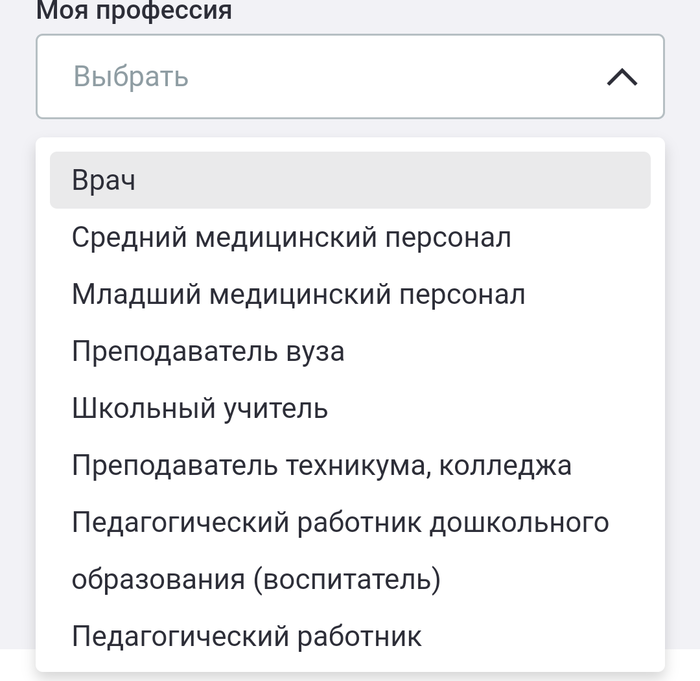Collapse the profession list using the chevron
This screenshot has width=700, height=681.
[x=622, y=77]
